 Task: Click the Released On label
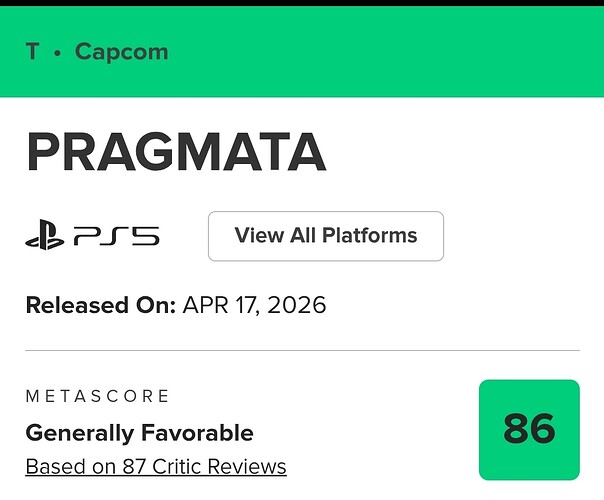tap(101, 305)
